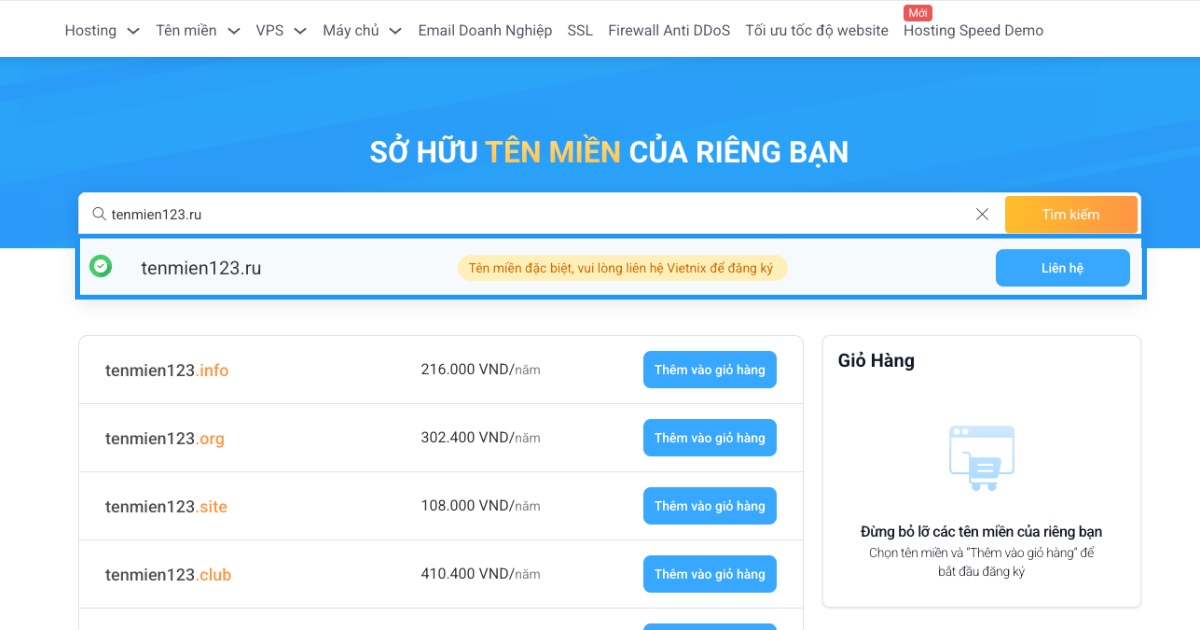
Task: Click the X icon to clear the search field
Action: click(x=982, y=213)
